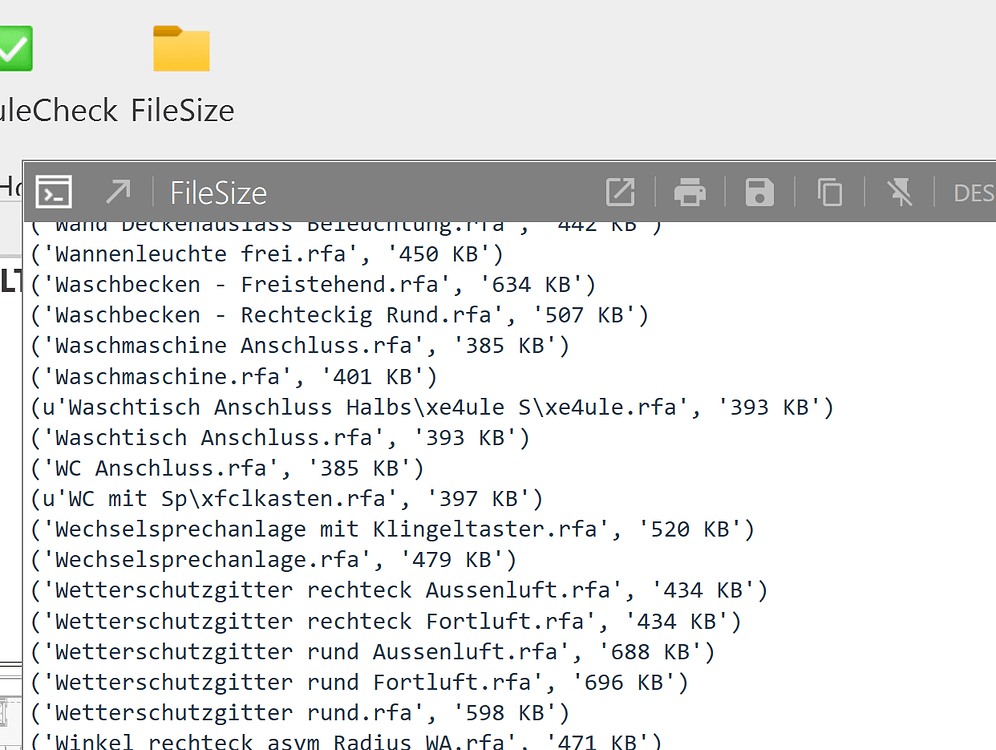Click the WC Anschluss.rfa entry
Viewport: 996px width, 750px height.
[x=227, y=468]
